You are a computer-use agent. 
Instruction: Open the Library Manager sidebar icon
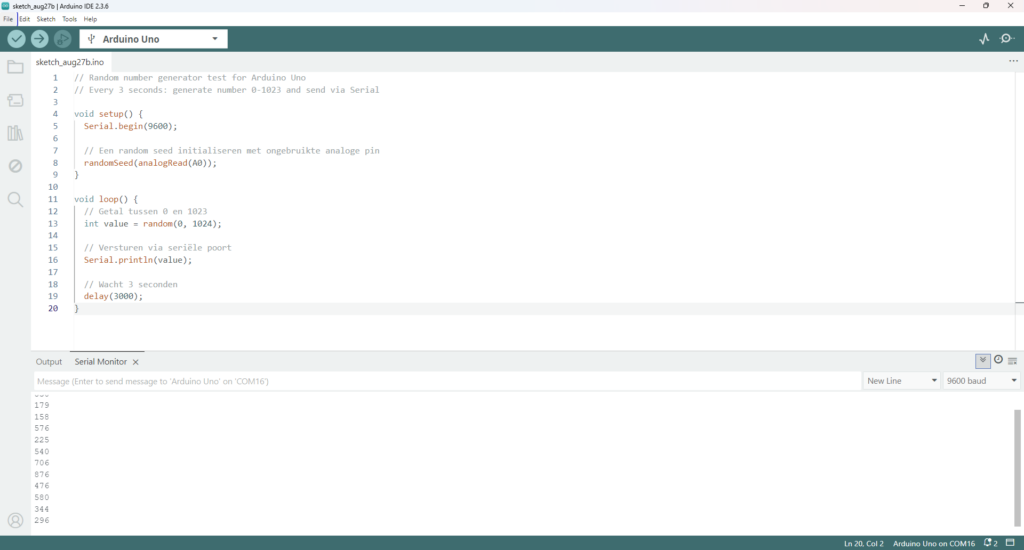click(x=15, y=133)
